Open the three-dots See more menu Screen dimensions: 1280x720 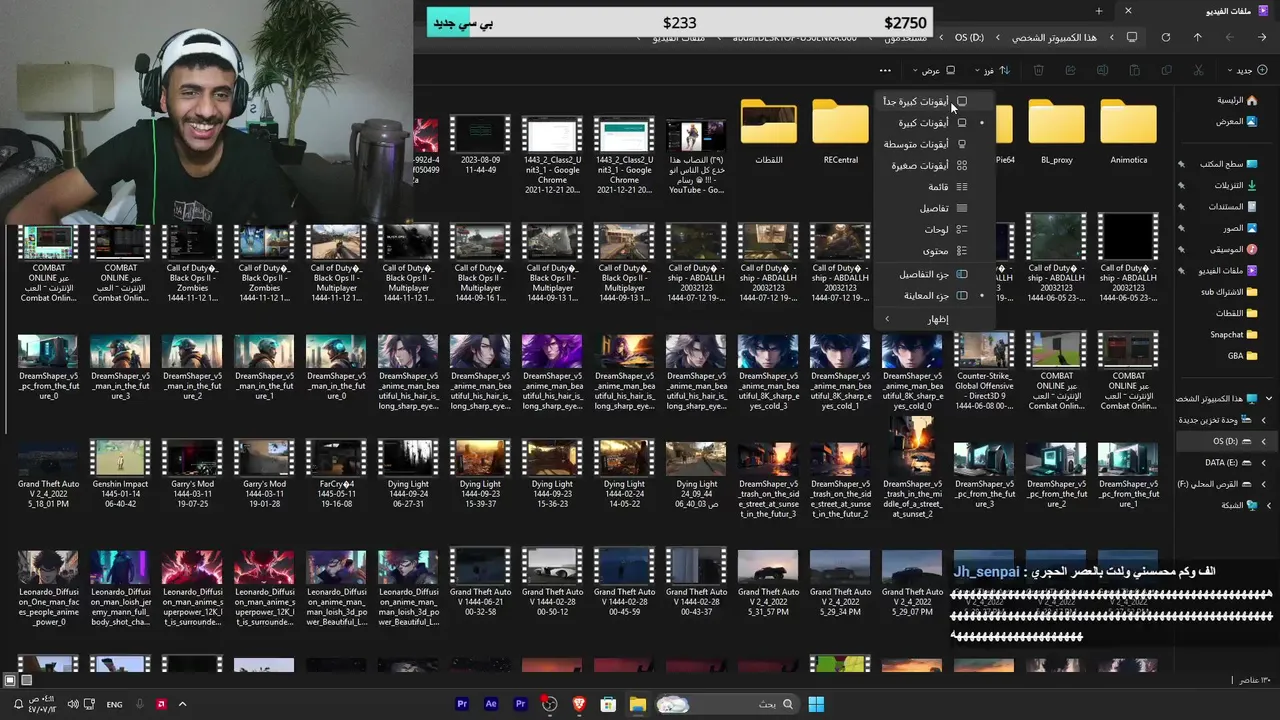tap(885, 70)
